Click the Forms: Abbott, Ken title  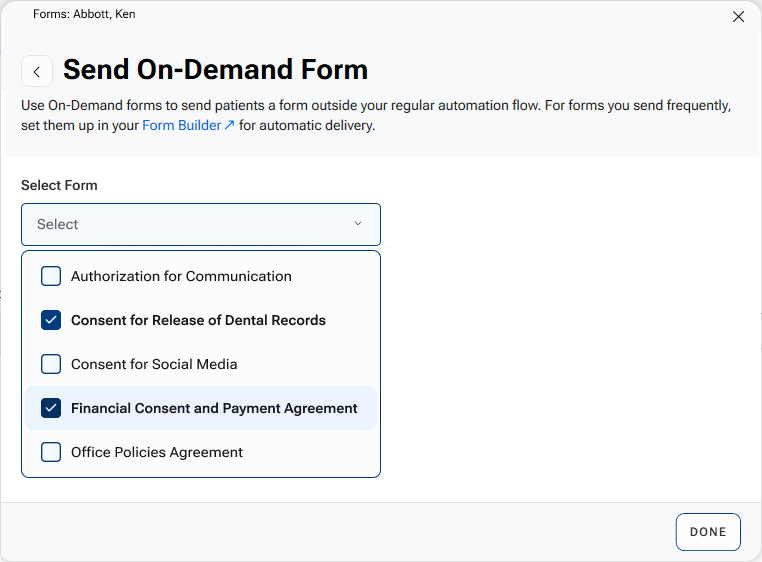click(x=84, y=14)
